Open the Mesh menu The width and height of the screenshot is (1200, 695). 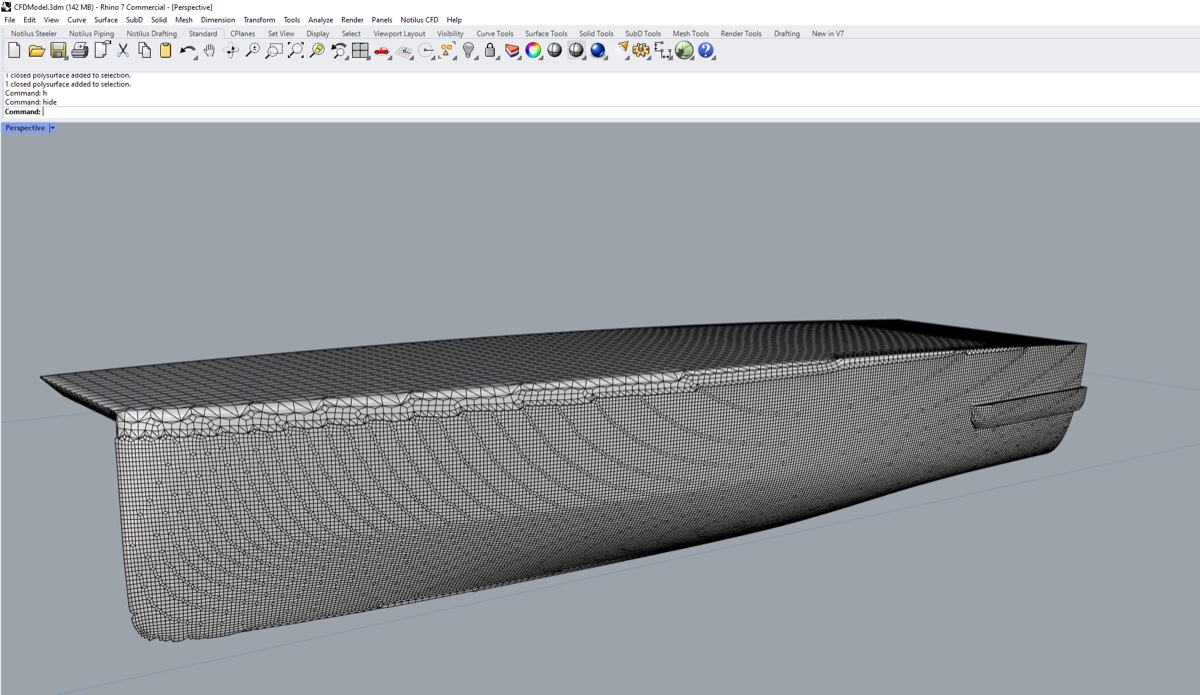184,20
